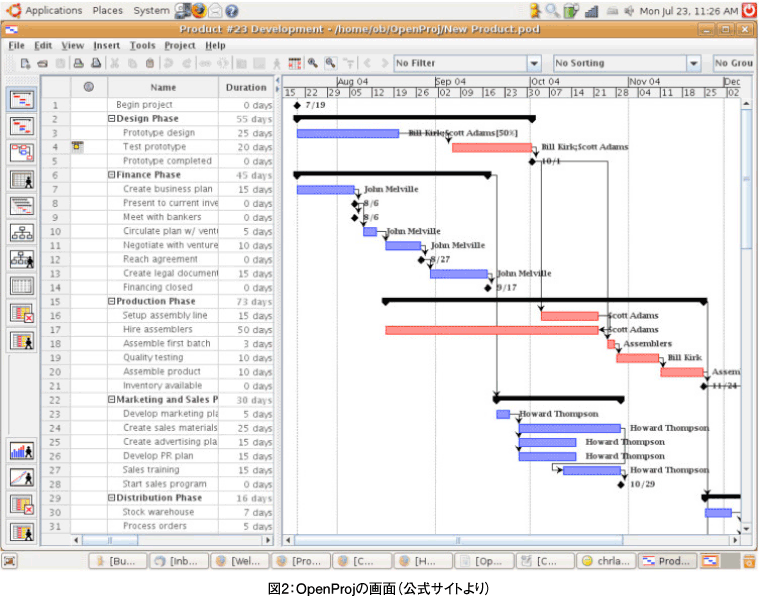Open the Network diagram view icon
The width and height of the screenshot is (759, 602).
tap(22, 153)
